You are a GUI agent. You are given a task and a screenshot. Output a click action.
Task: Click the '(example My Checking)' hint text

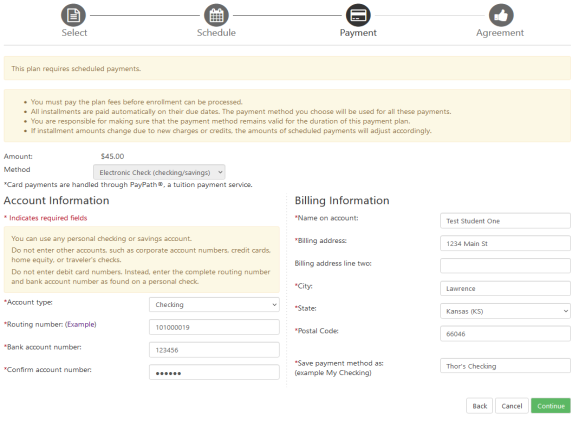333,373
